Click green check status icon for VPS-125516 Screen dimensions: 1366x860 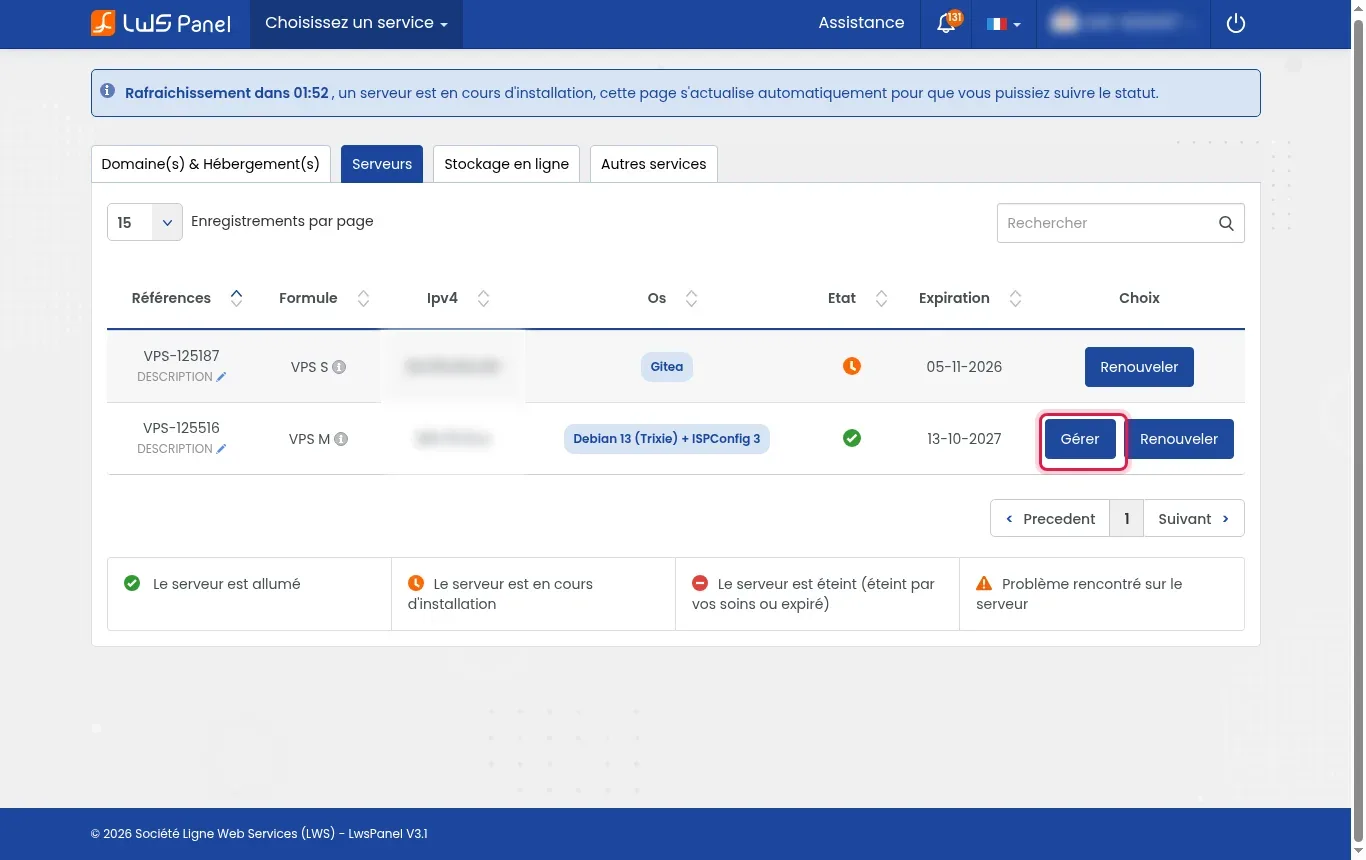[851, 438]
